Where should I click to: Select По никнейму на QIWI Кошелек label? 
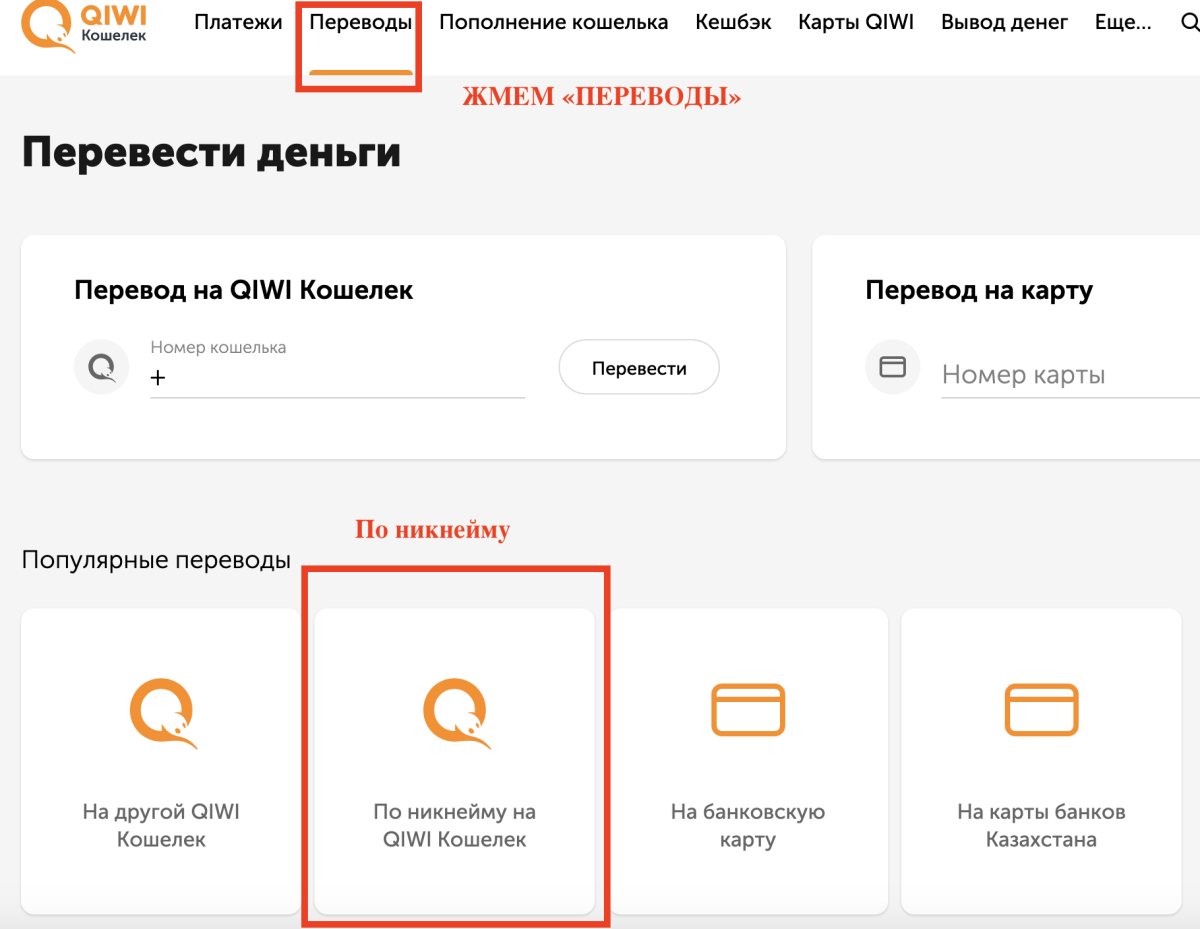coord(455,825)
